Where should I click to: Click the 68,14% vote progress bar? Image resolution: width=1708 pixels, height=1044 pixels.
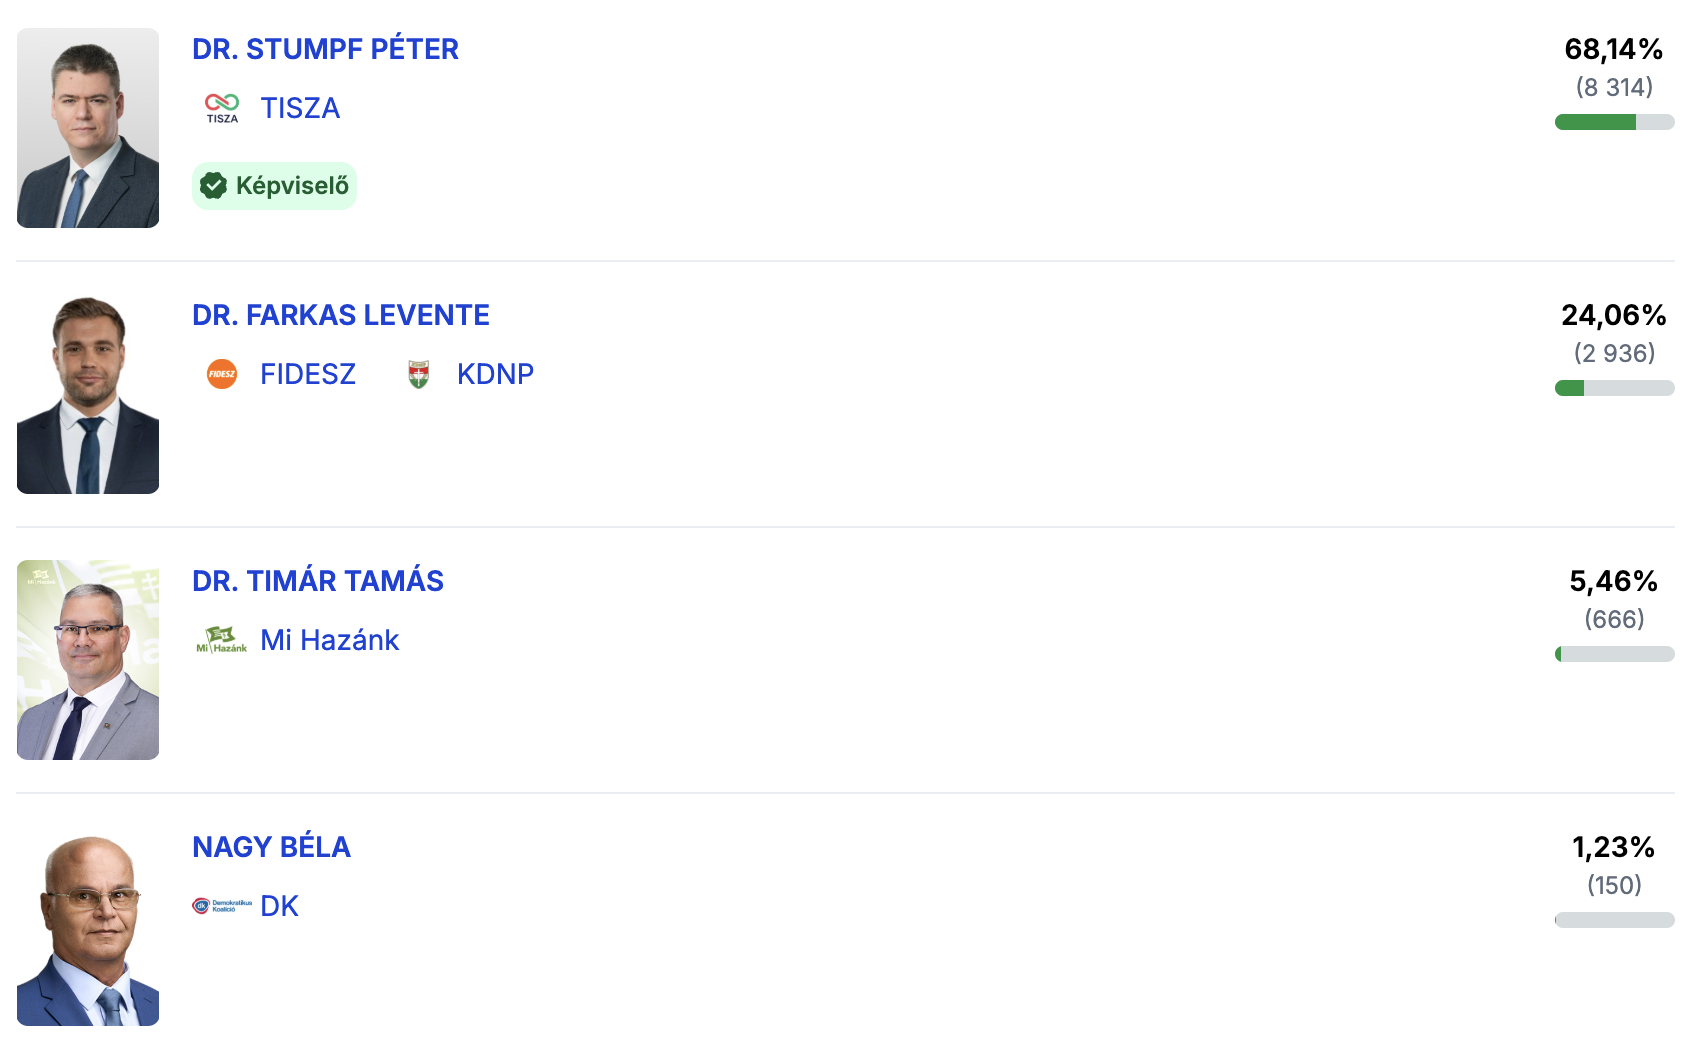tap(1614, 122)
